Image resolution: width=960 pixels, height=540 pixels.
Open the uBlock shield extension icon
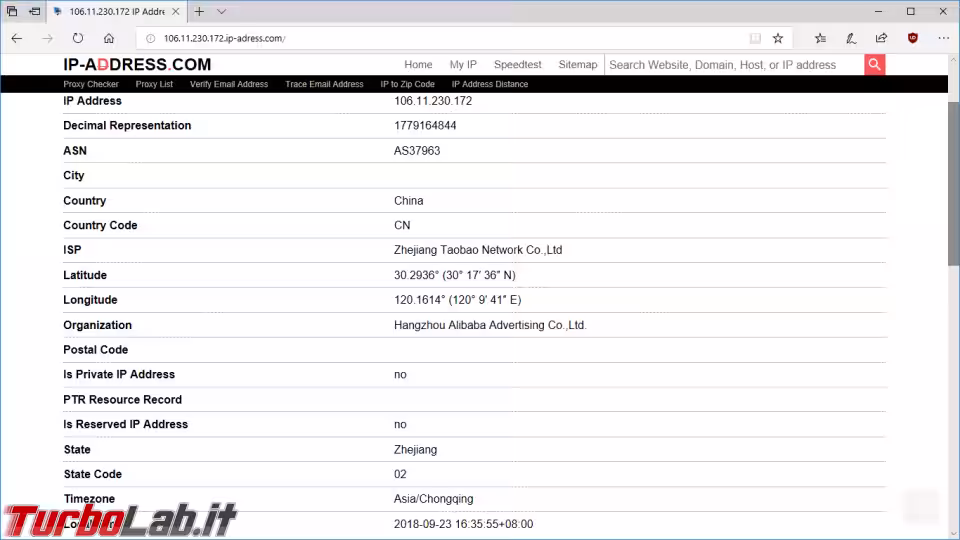click(x=912, y=38)
